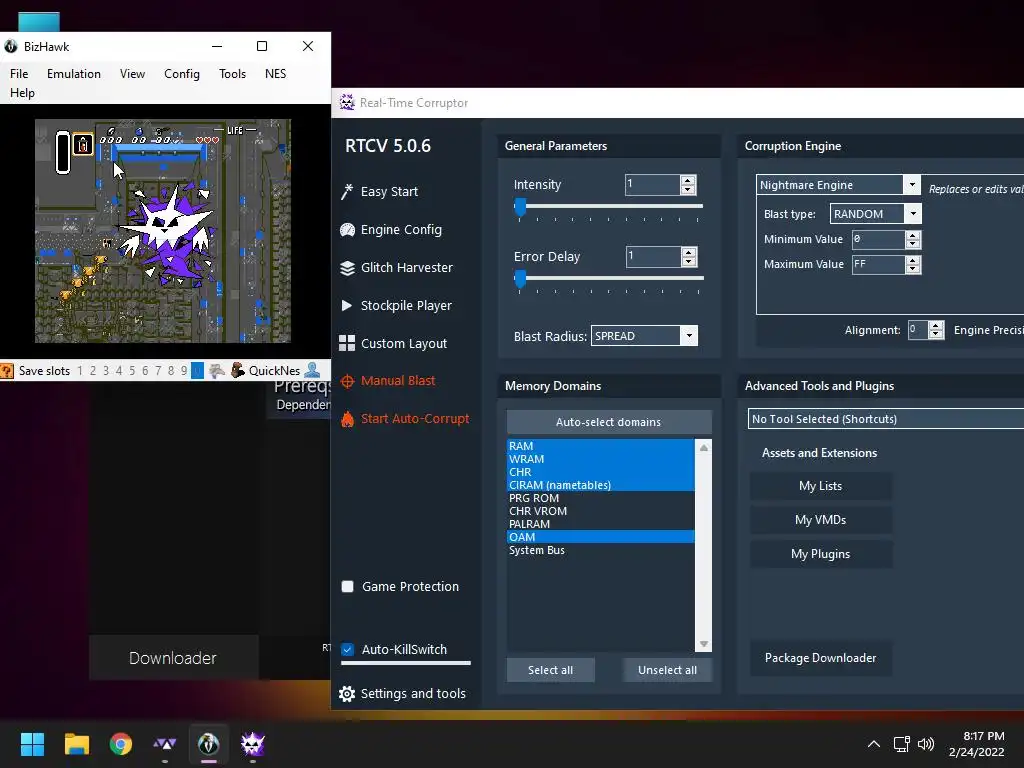Click Start Auto-Corrupt flame icon
The image size is (1024, 768).
[x=347, y=419]
